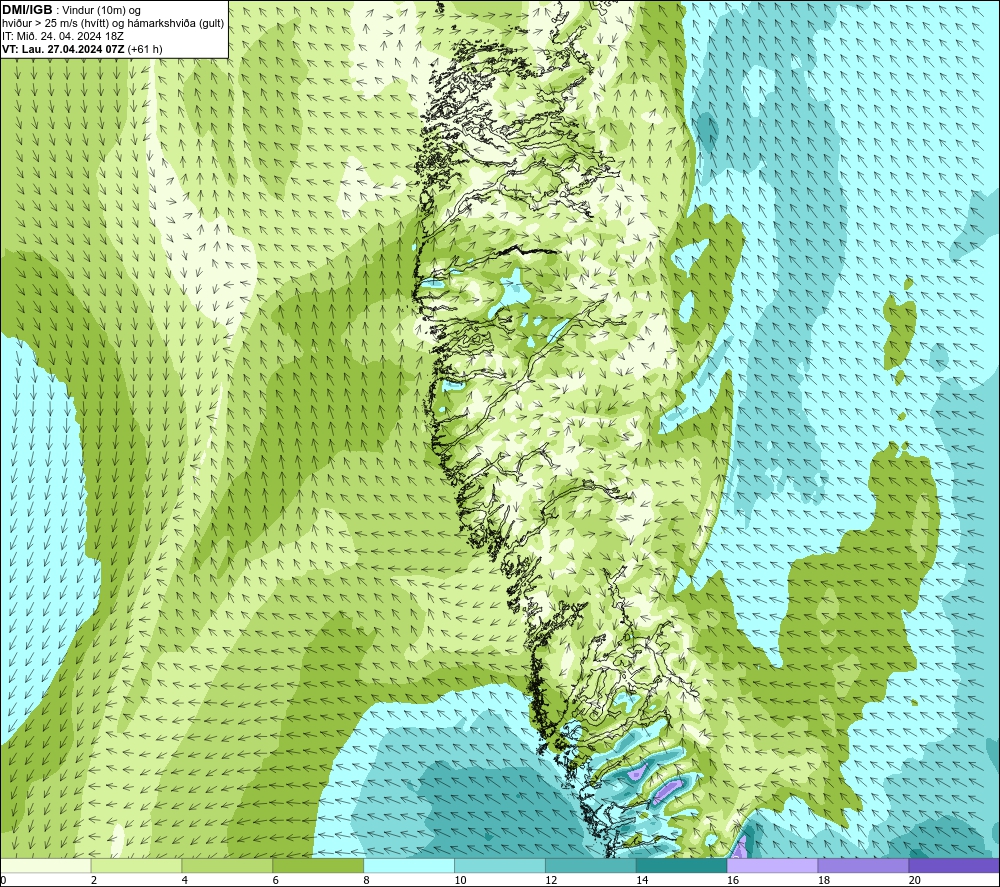
Task: Click the legend tick label '10'
Action: pos(460,881)
